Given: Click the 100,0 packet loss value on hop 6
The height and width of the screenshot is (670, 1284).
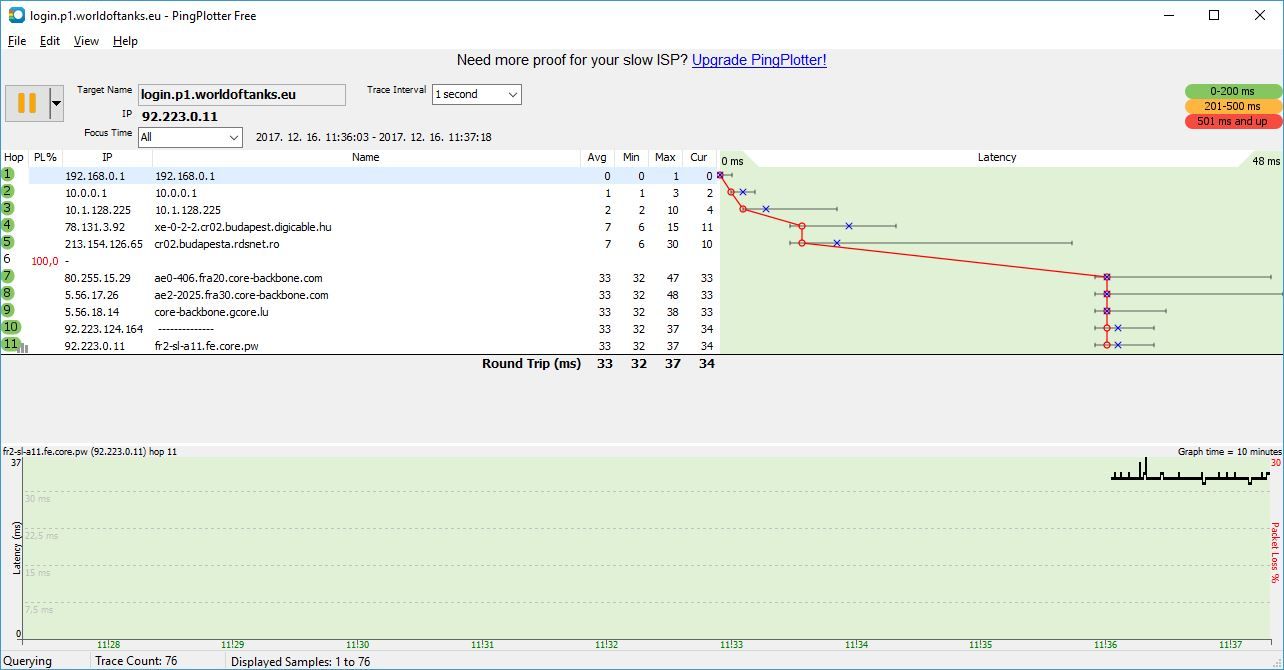Looking at the screenshot, I should [x=45, y=261].
